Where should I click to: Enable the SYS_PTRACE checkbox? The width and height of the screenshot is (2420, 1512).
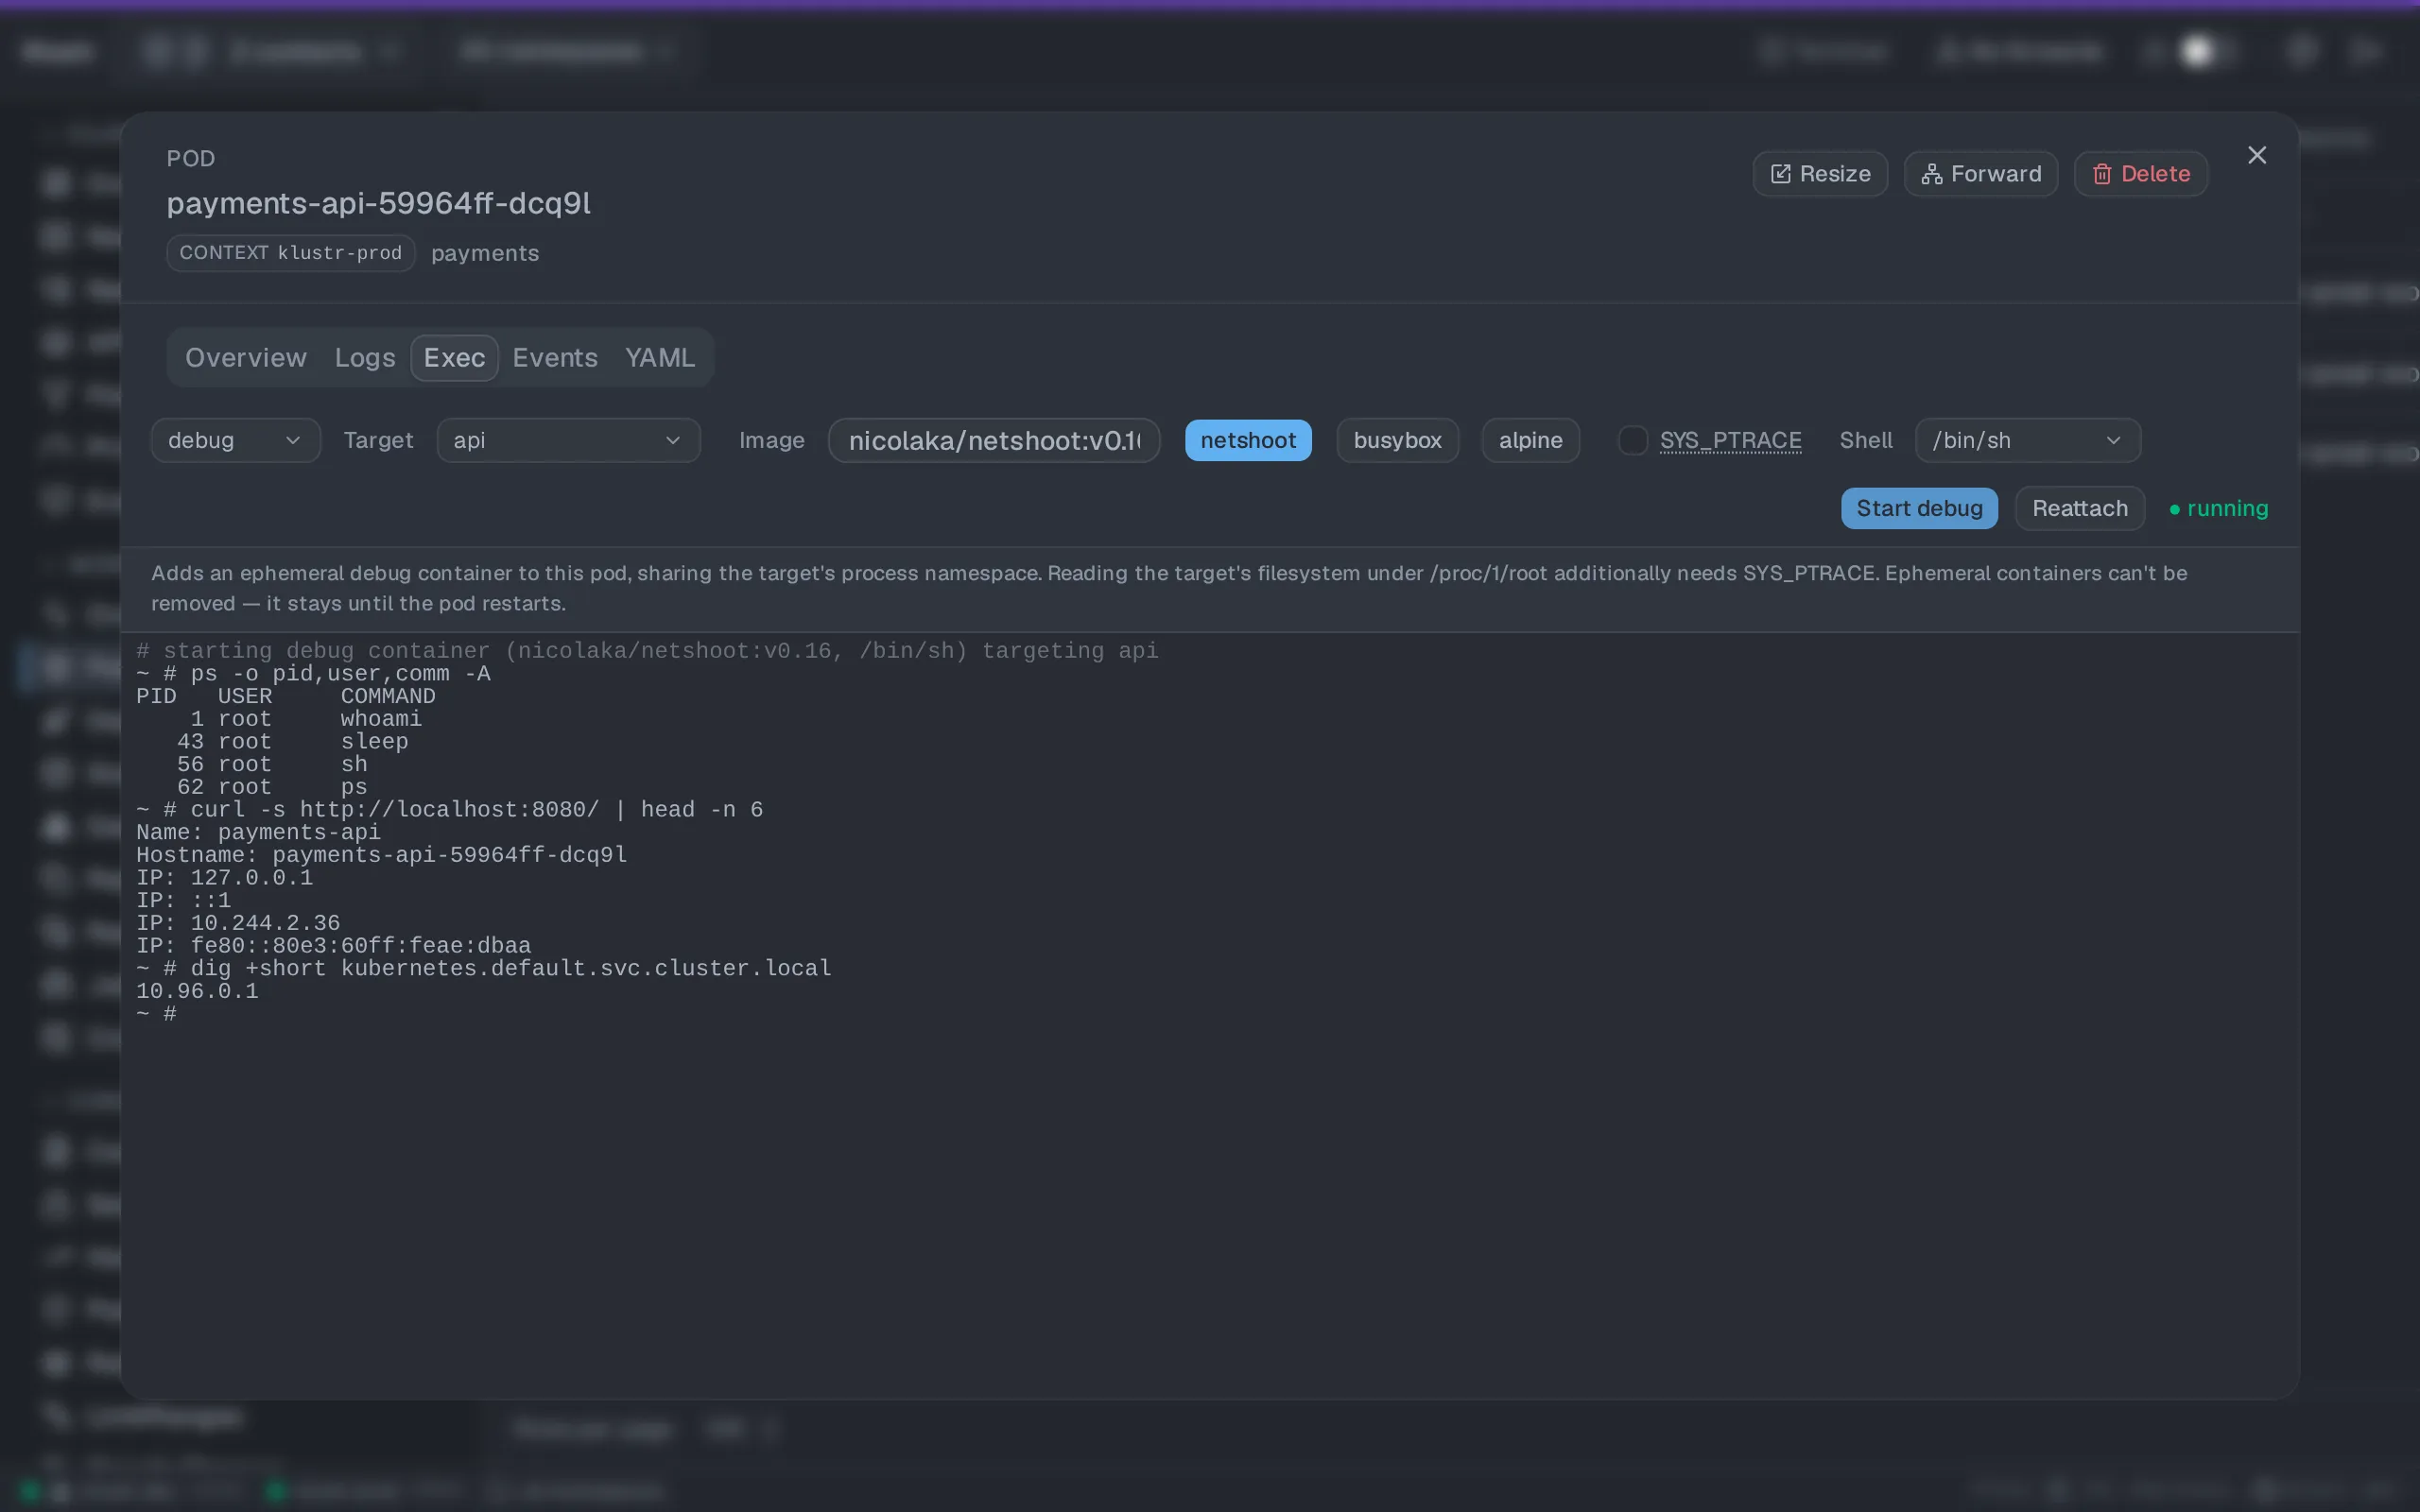1632,440
